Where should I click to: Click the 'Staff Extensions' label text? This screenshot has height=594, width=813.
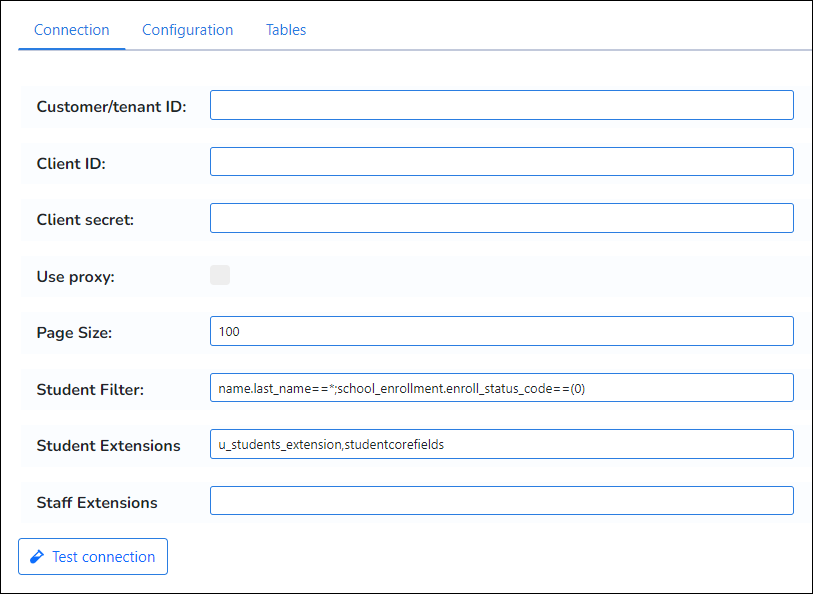tap(97, 502)
